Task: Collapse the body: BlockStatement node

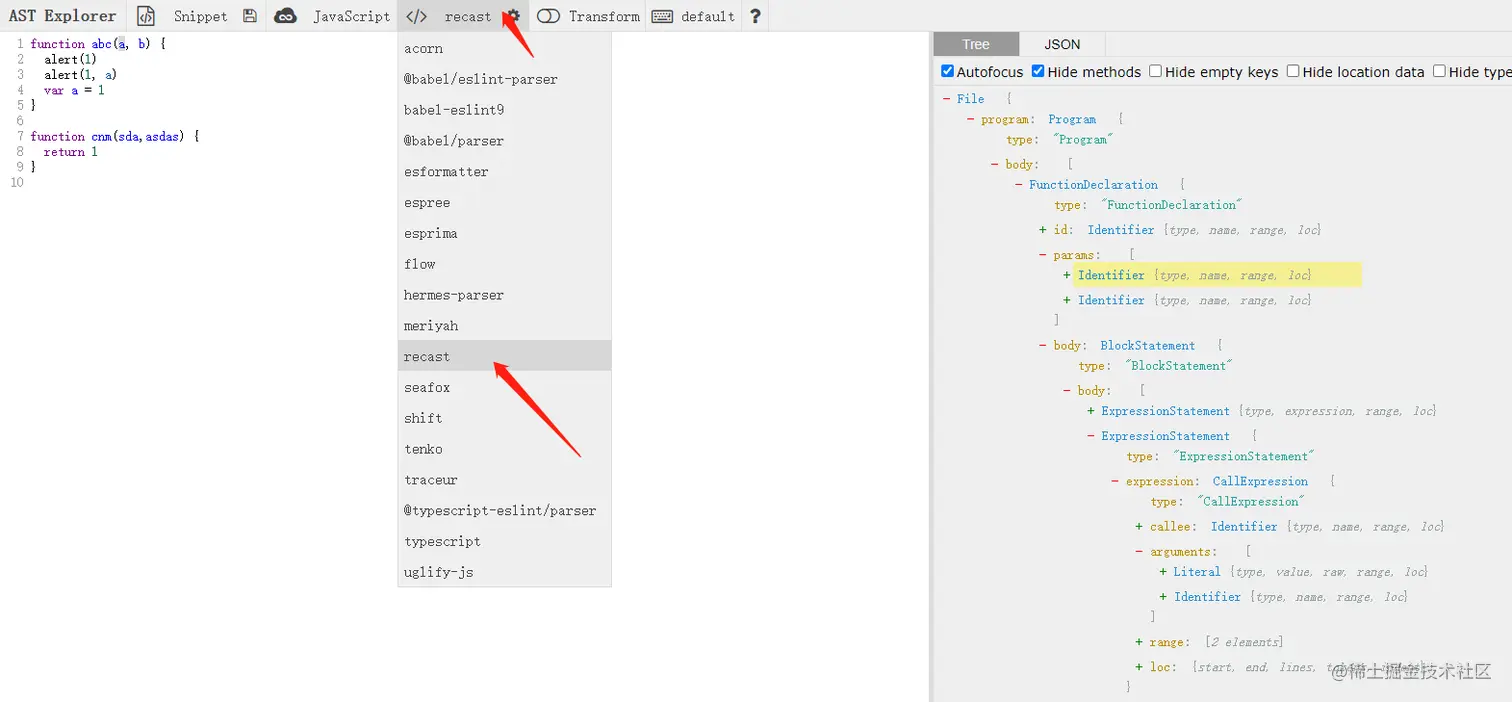Action: coord(1043,346)
